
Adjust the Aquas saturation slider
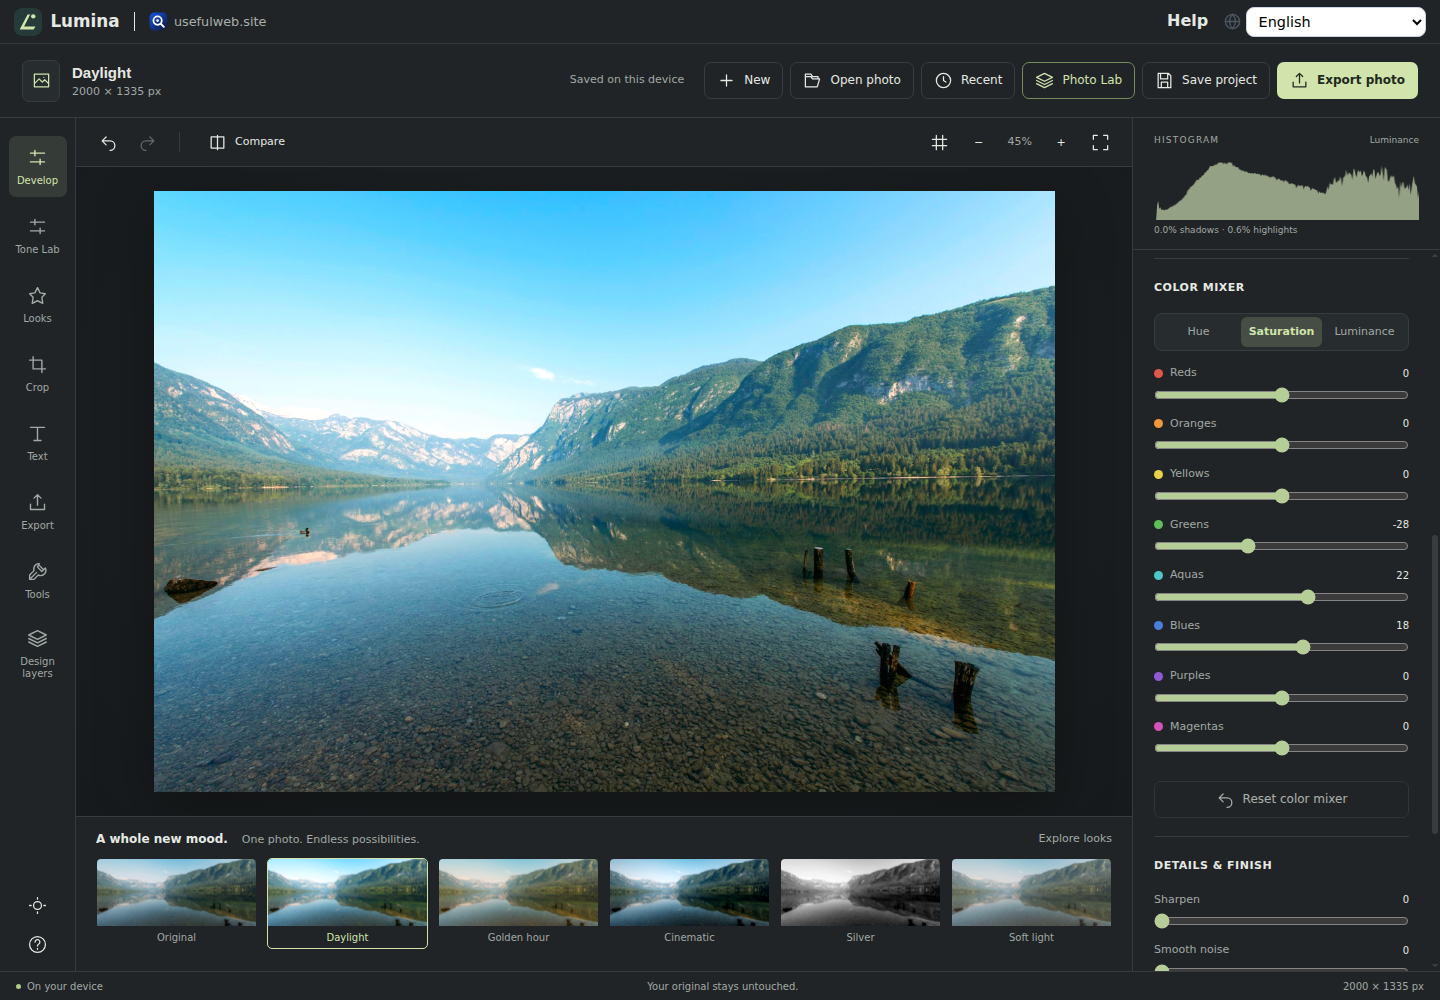click(1281, 597)
